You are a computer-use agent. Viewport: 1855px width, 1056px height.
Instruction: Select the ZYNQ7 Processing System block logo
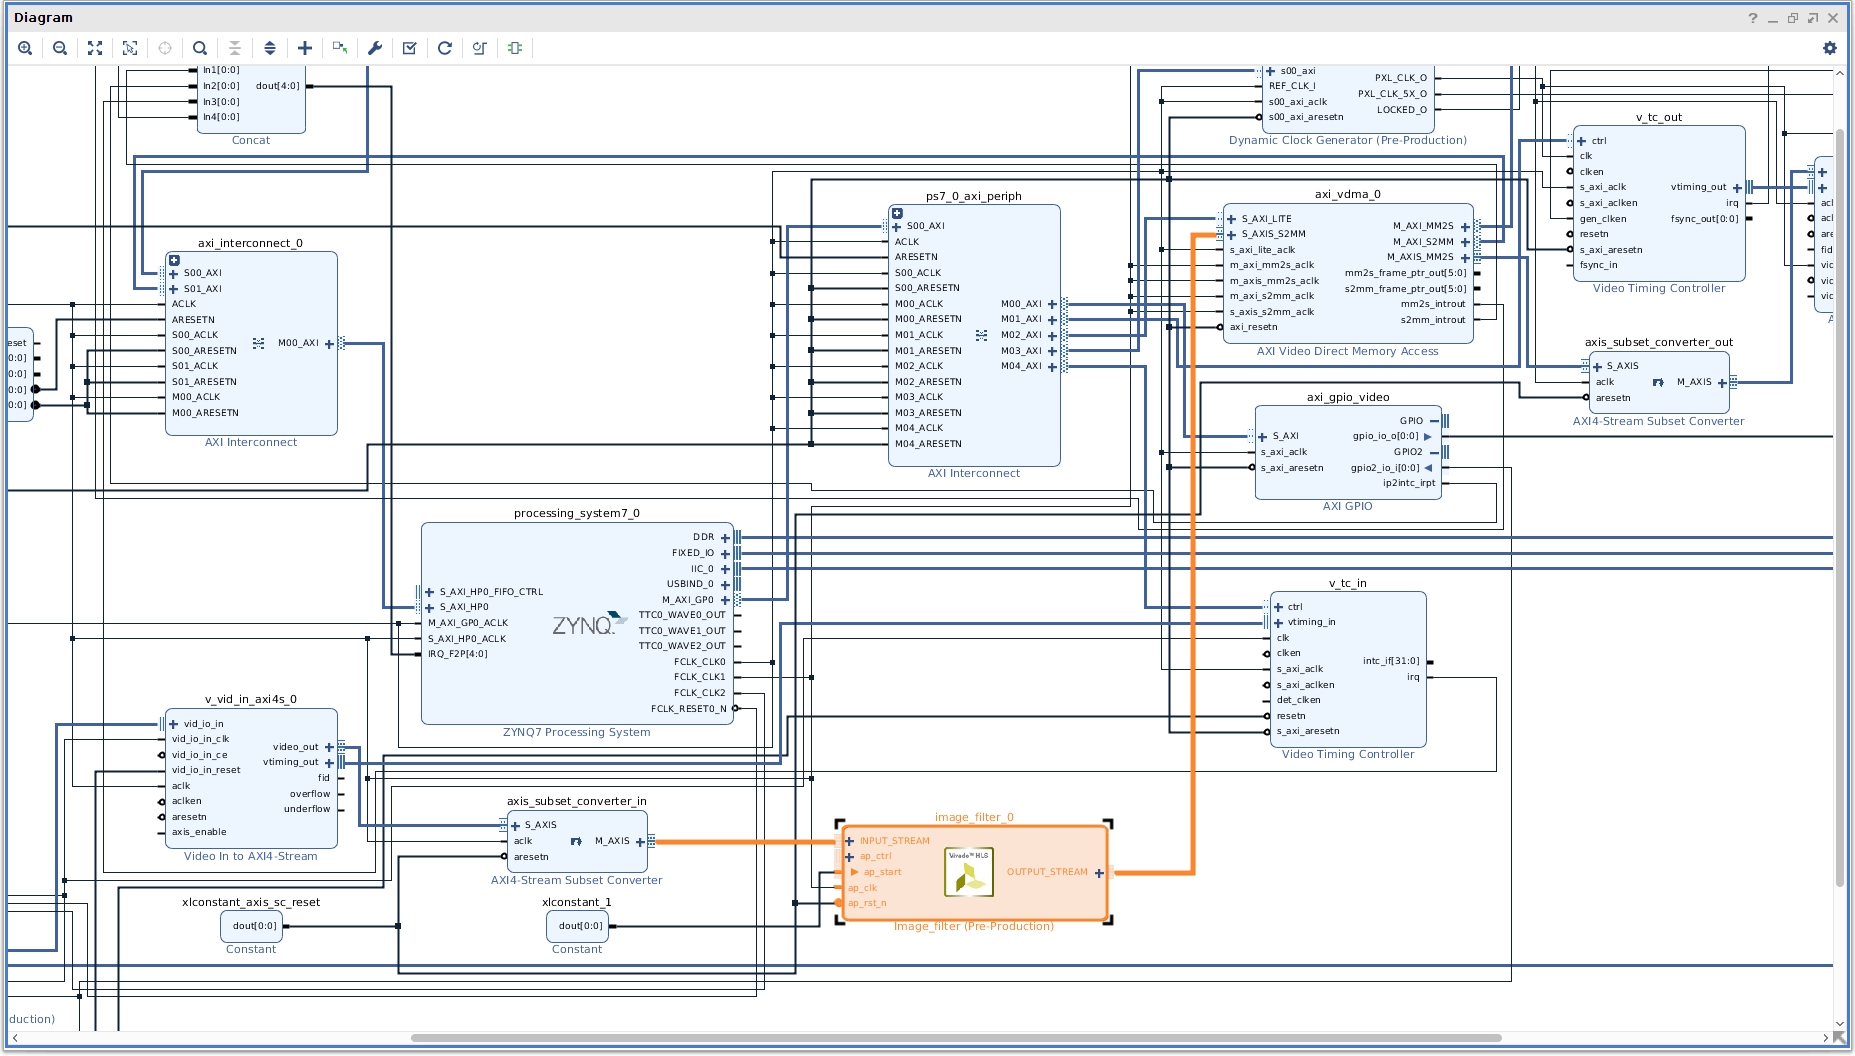click(x=587, y=625)
